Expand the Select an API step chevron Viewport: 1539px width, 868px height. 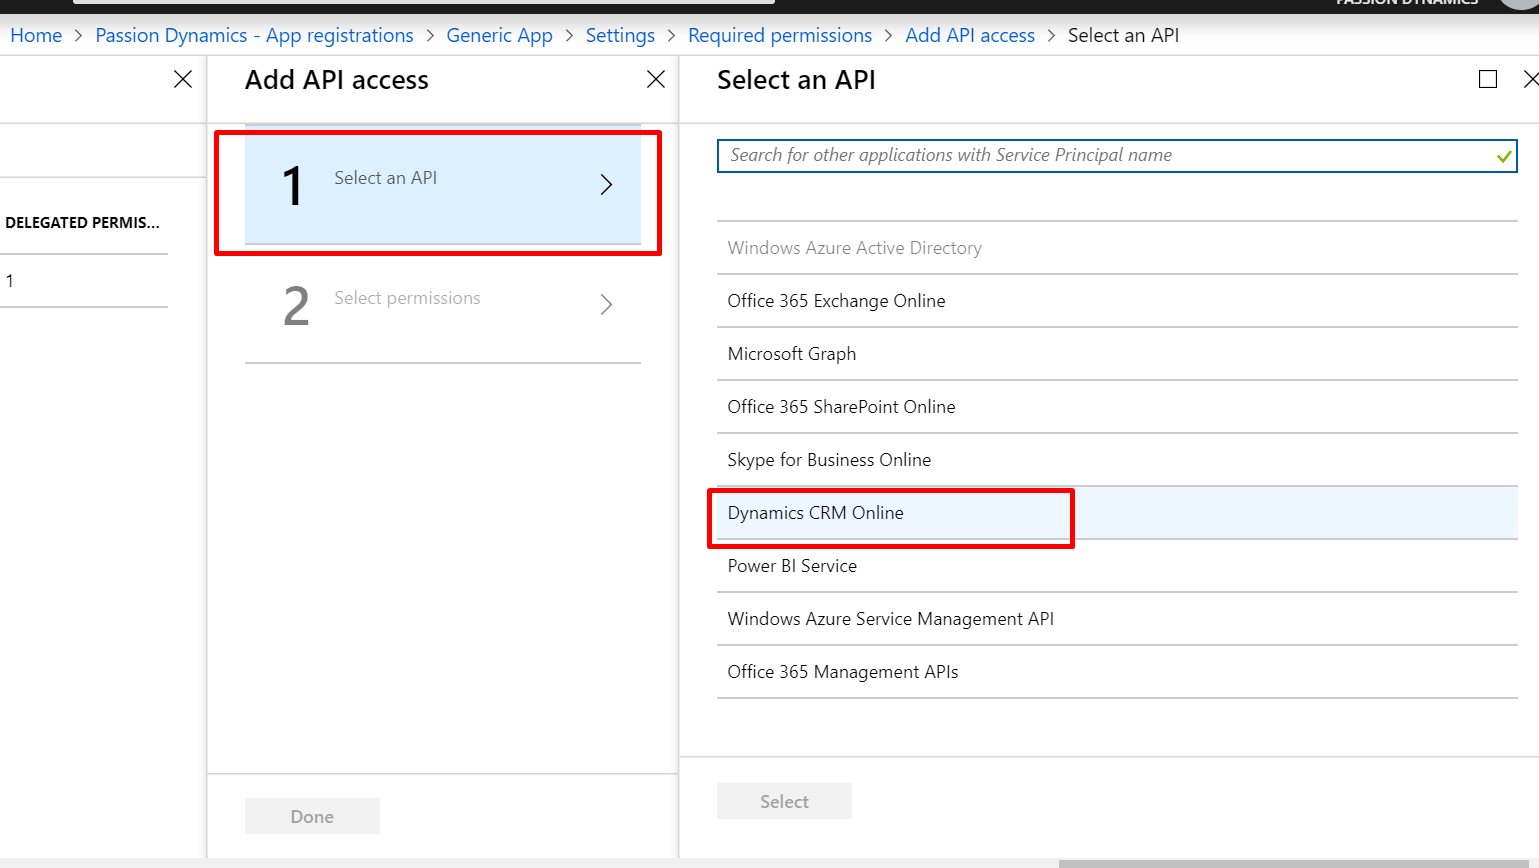pos(606,184)
